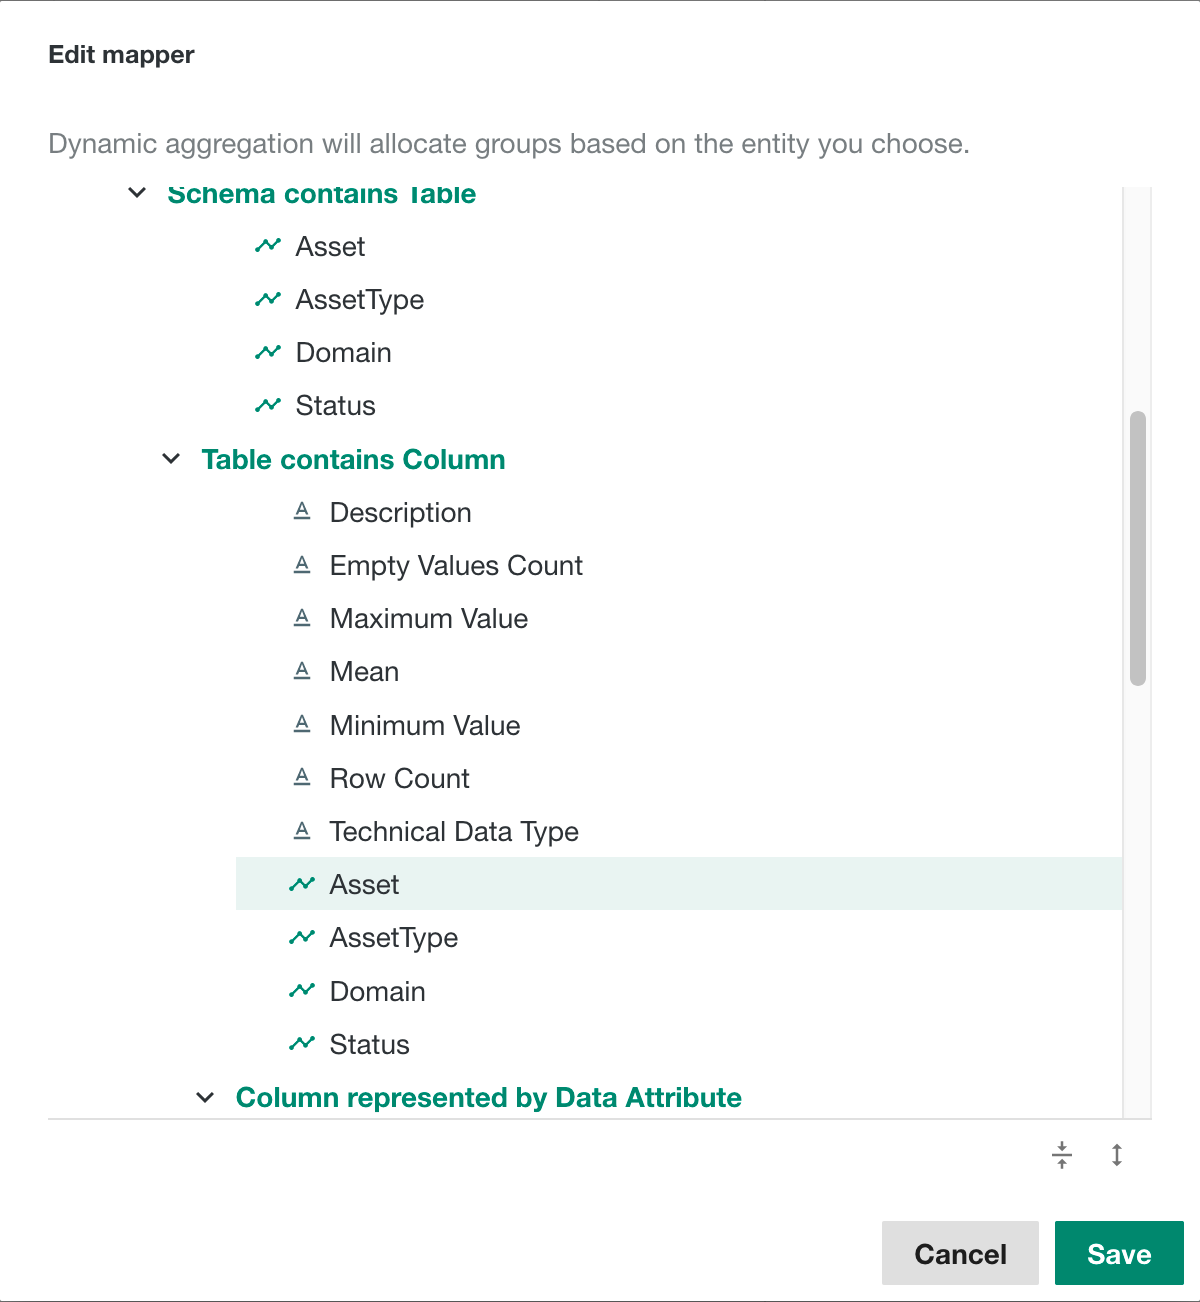Click the attribute icon next to Mean

302,671
